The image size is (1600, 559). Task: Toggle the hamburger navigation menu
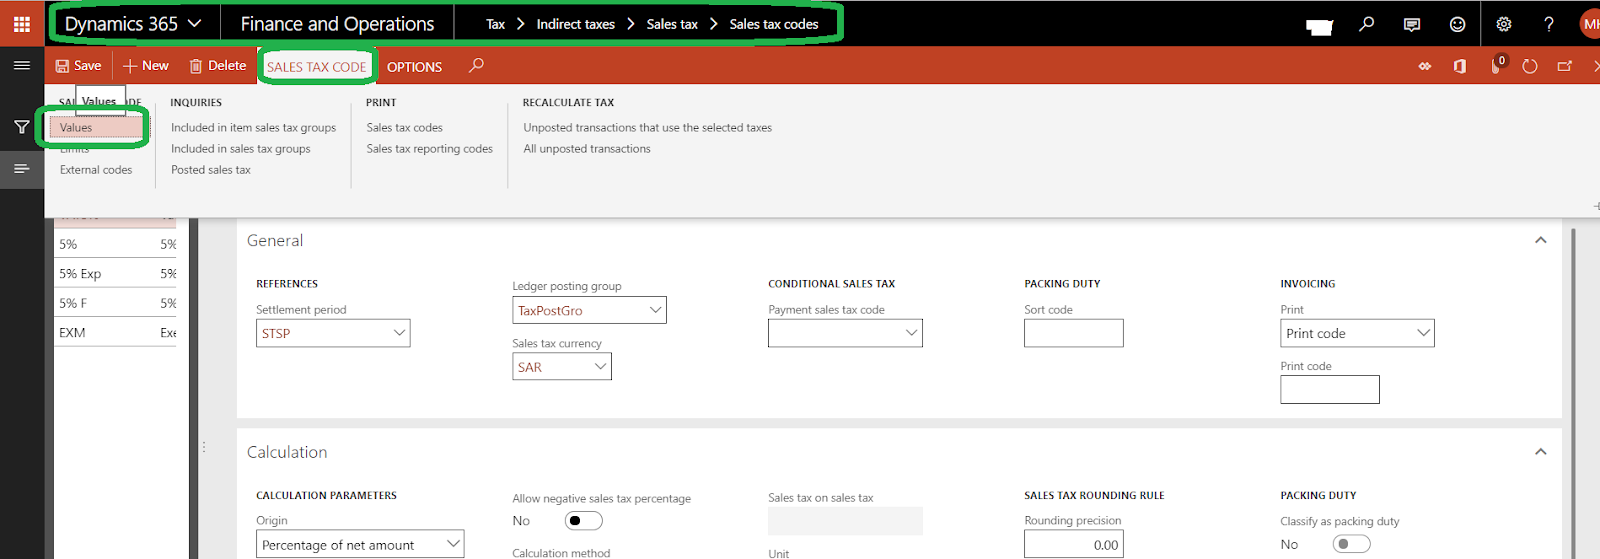click(21, 66)
